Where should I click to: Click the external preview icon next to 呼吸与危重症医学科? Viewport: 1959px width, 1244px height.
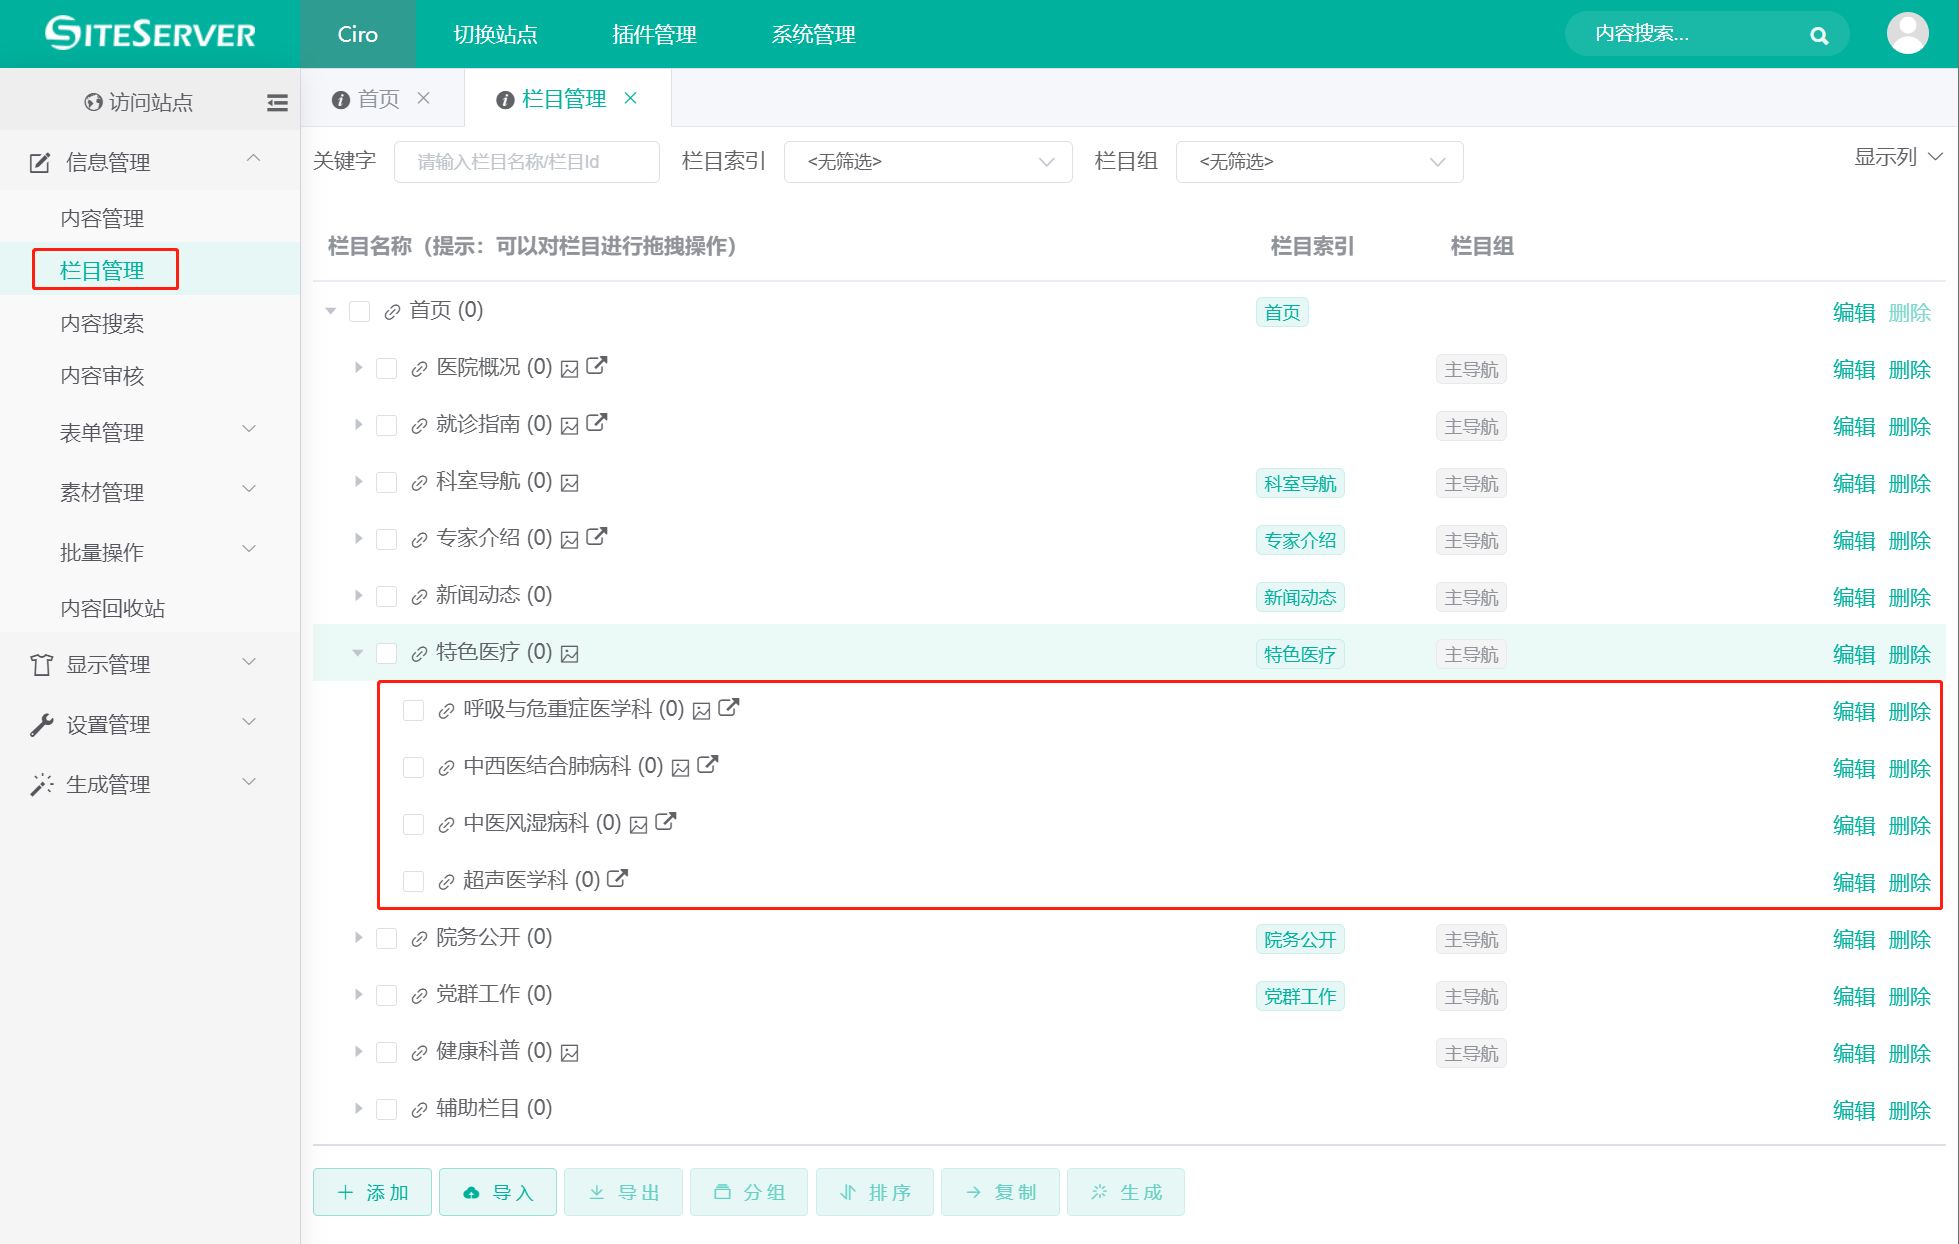pos(729,708)
